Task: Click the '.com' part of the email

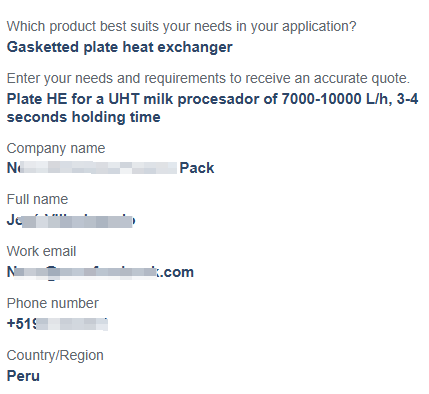Action: pos(175,273)
